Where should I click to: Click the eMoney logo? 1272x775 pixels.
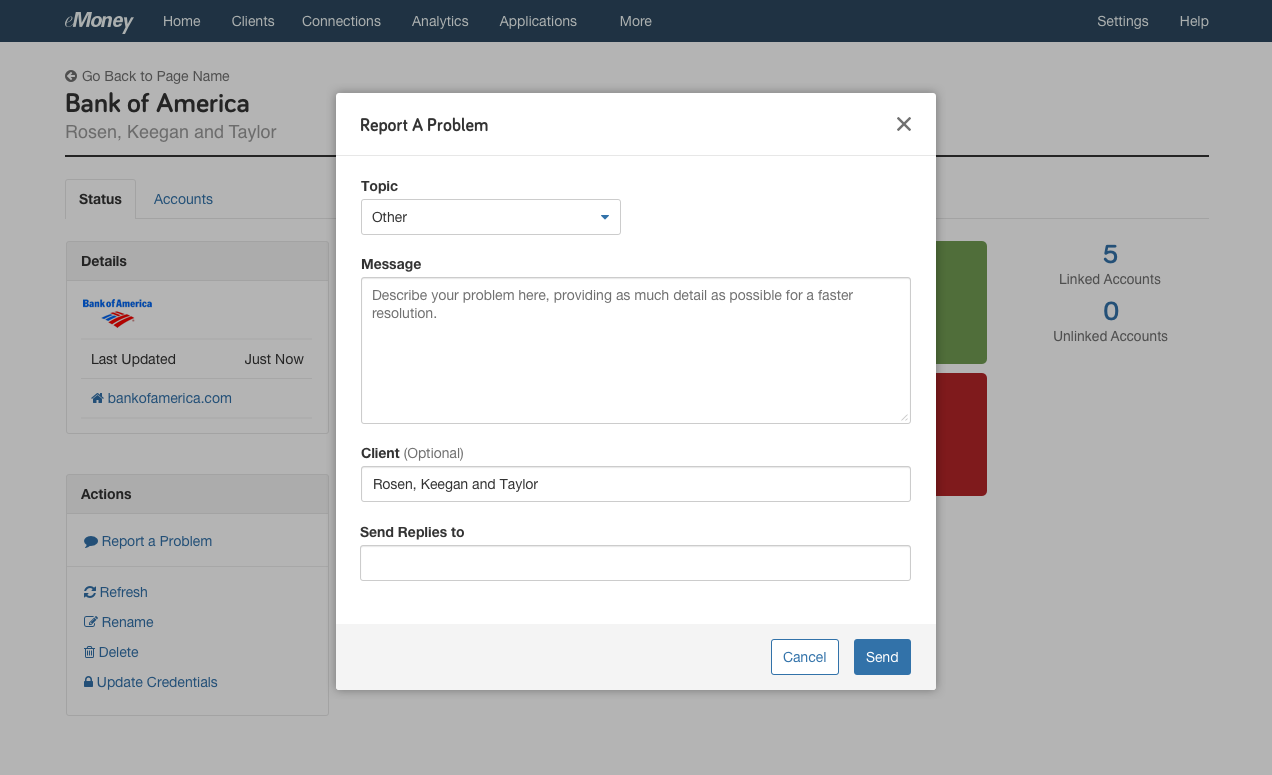tap(99, 21)
